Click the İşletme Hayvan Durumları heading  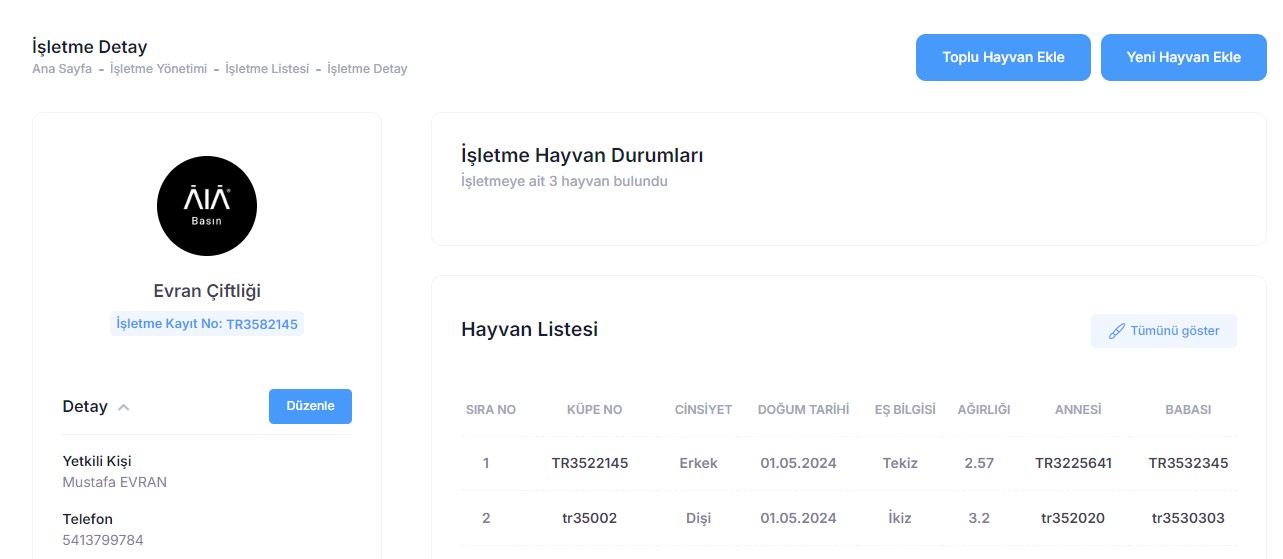tap(582, 155)
